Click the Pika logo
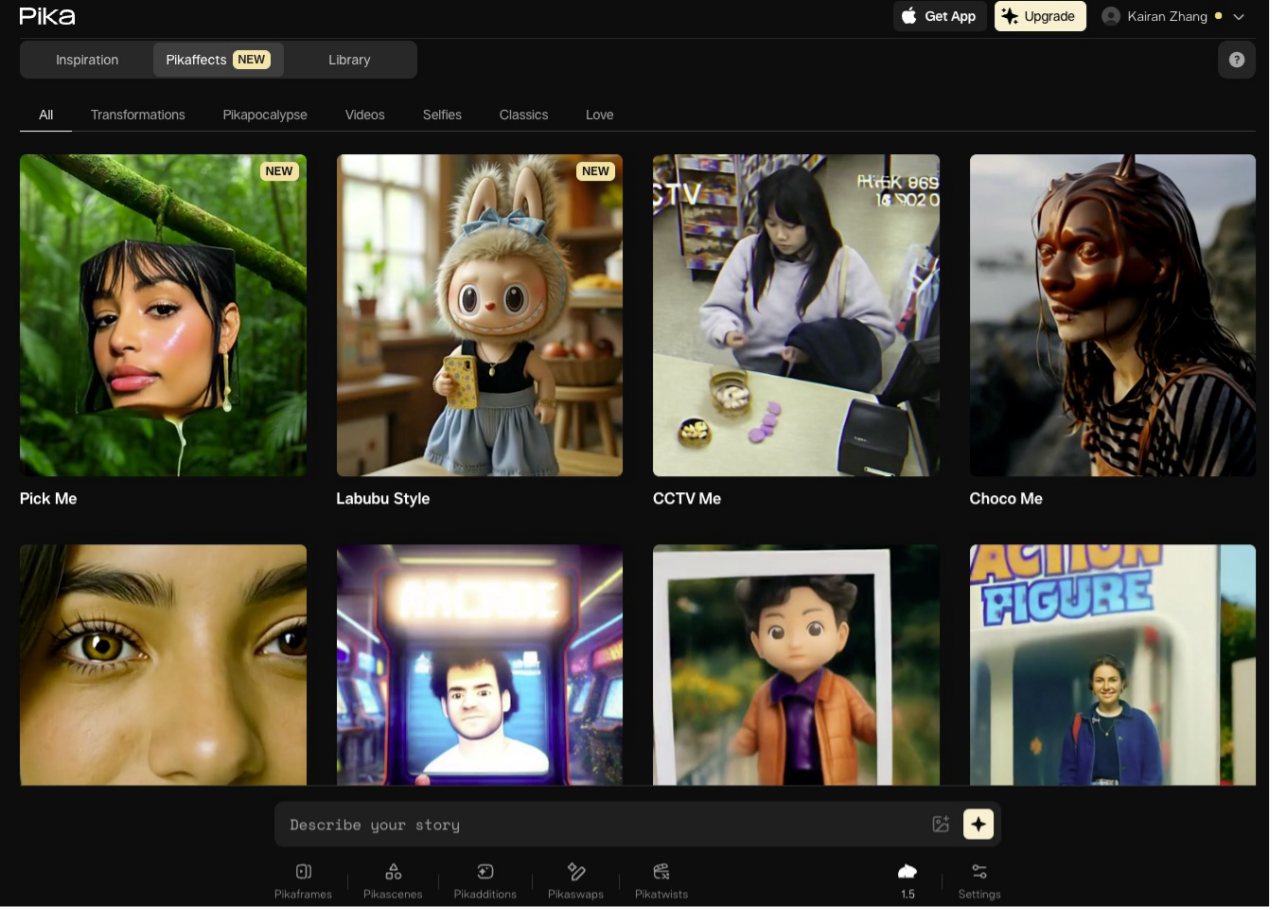 coord(47,16)
